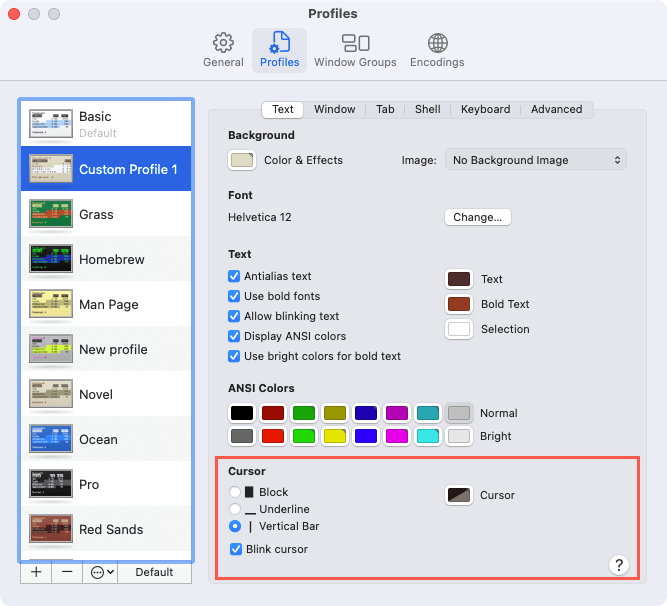The height and width of the screenshot is (606, 667).
Task: Select the Basic profile
Action: click(x=106, y=124)
